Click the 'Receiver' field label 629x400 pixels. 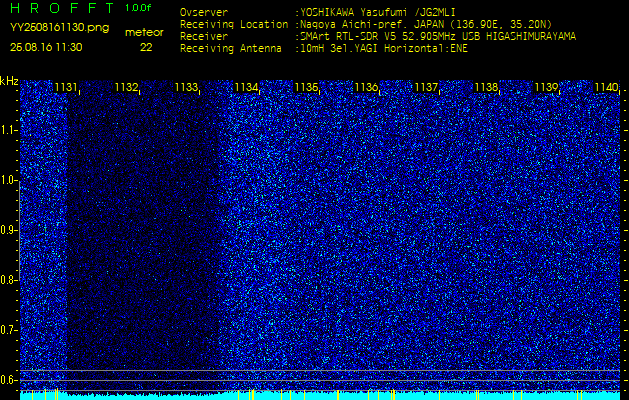tap(204, 37)
